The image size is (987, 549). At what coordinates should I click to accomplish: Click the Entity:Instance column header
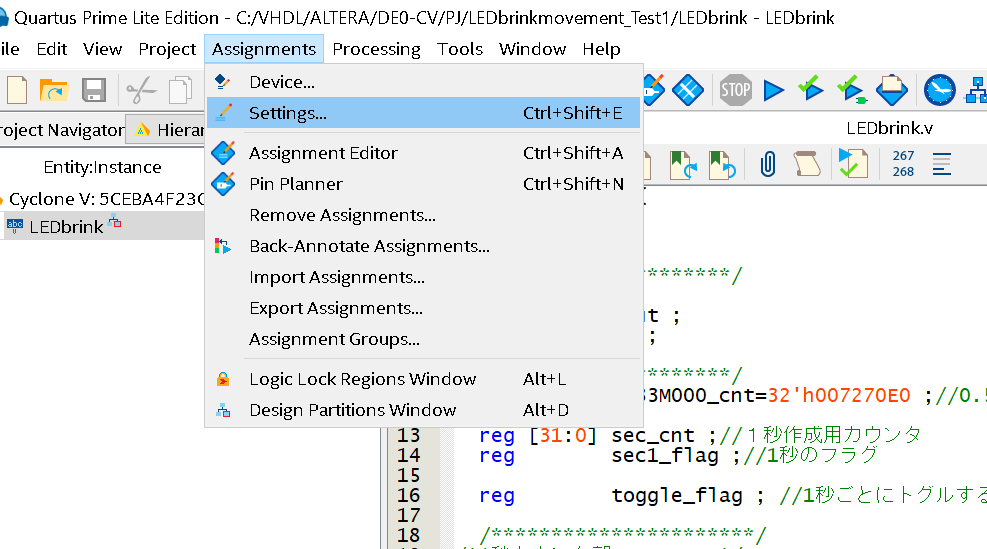click(x=102, y=167)
